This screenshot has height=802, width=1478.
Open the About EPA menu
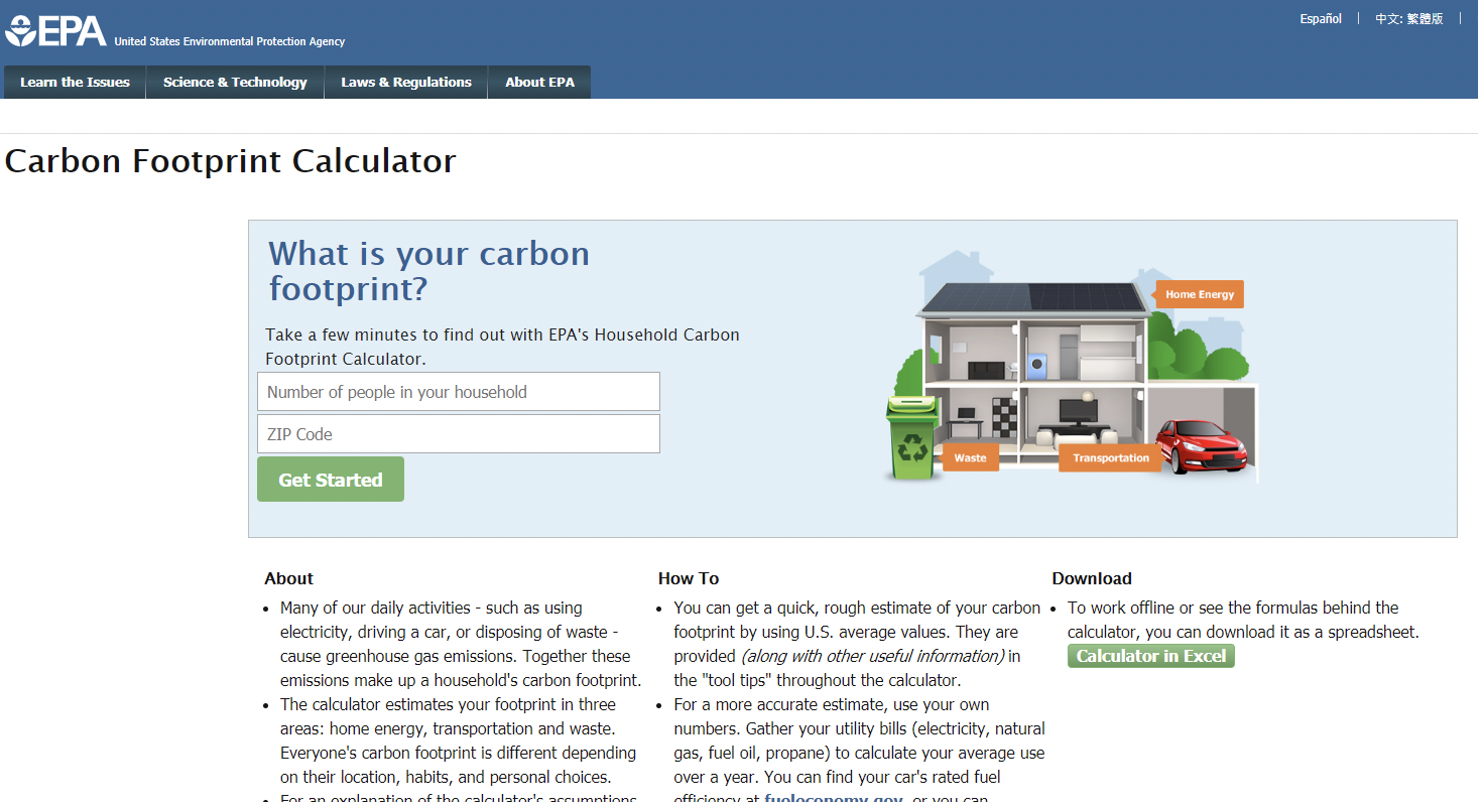[x=540, y=82]
